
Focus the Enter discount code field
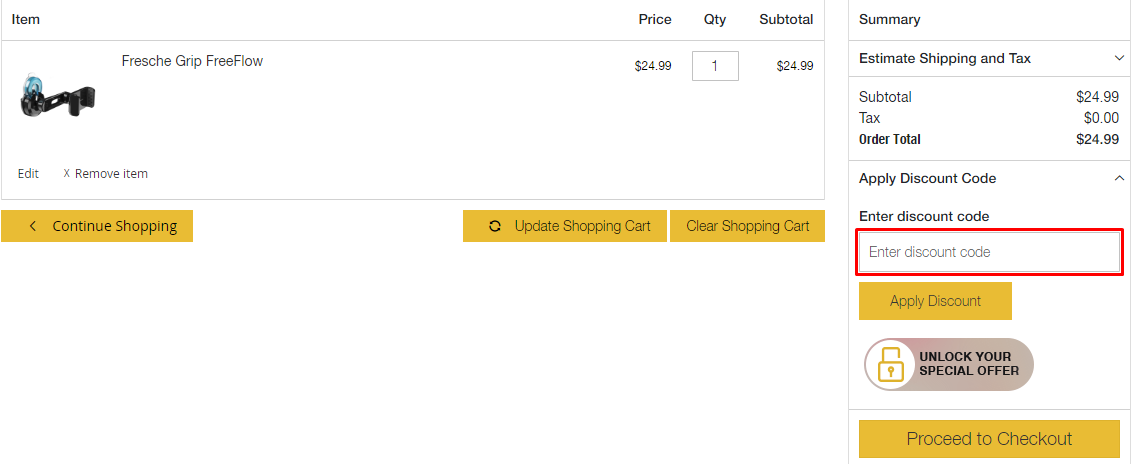click(x=989, y=252)
